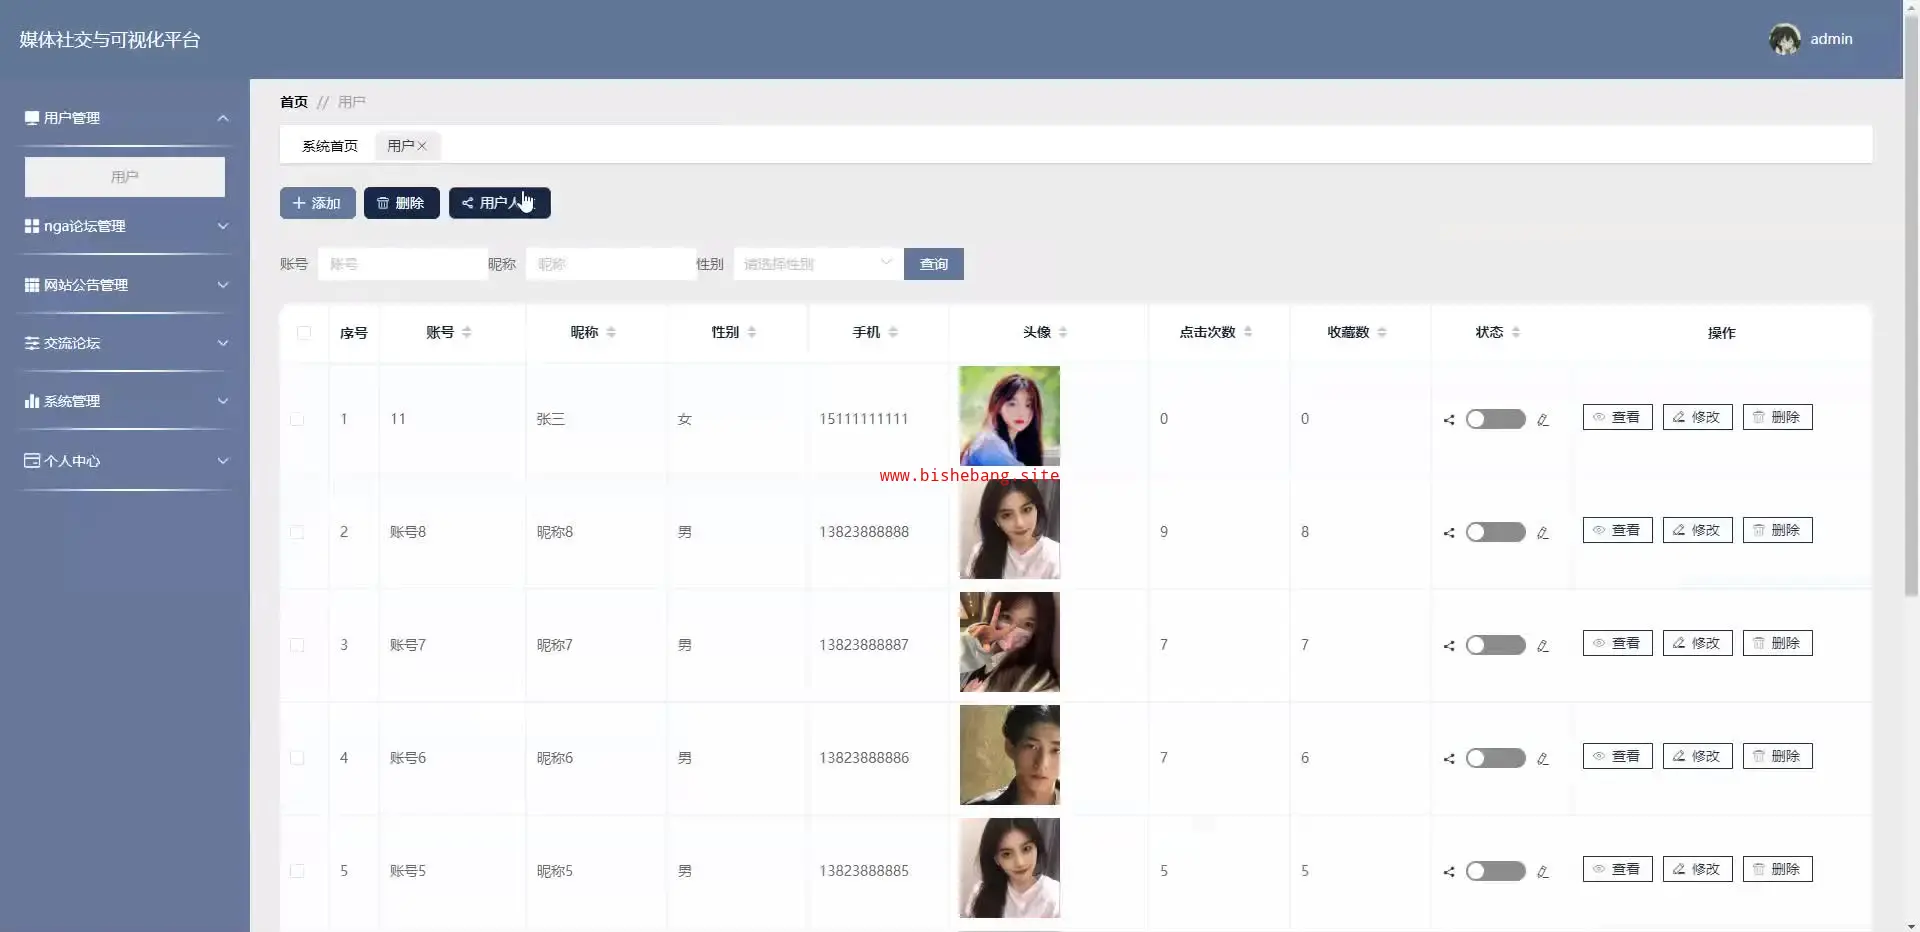Click the edit pencil icon beside row 2 toggle
This screenshot has height=932, width=1920.
[1543, 533]
